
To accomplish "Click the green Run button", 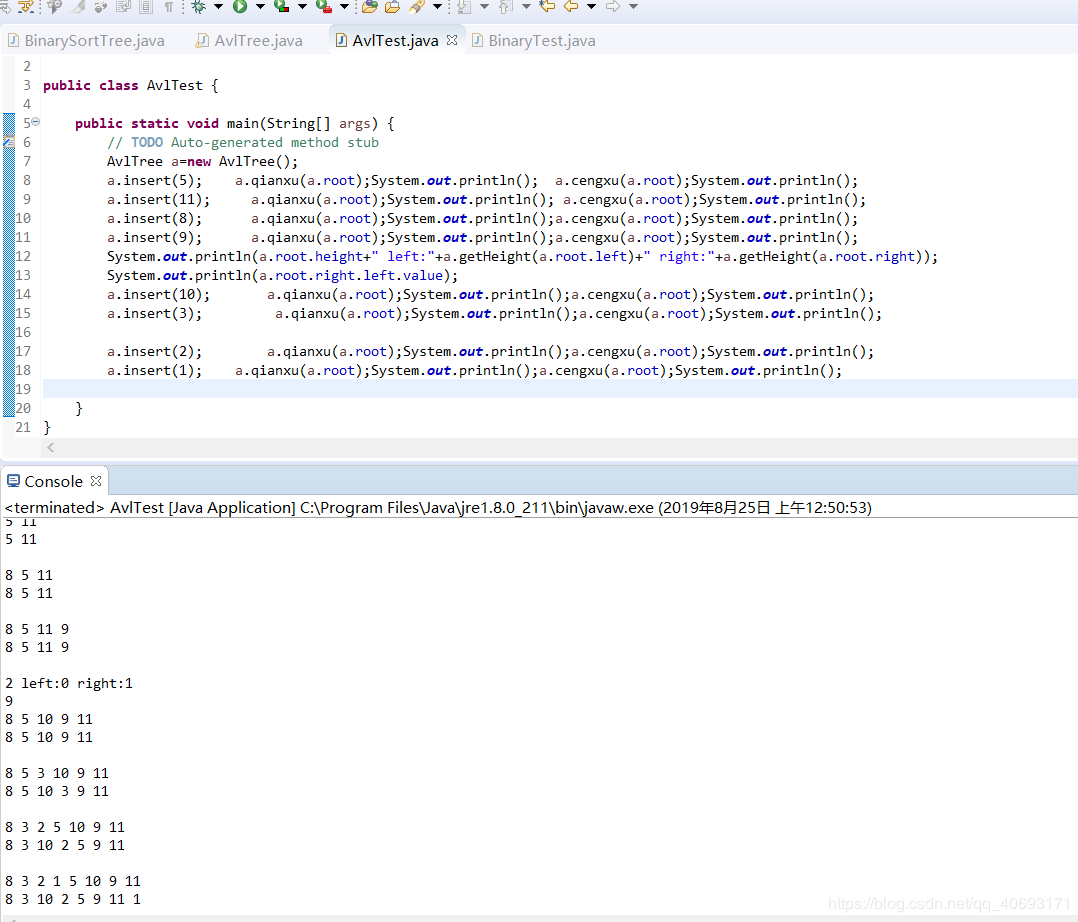I will point(240,7).
